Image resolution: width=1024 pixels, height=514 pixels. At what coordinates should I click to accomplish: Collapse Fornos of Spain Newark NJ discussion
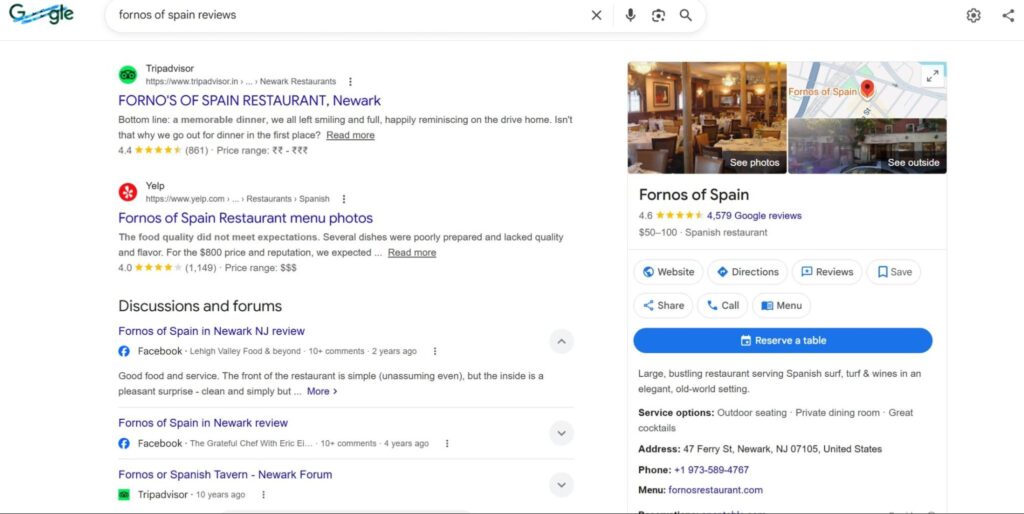[x=561, y=342]
